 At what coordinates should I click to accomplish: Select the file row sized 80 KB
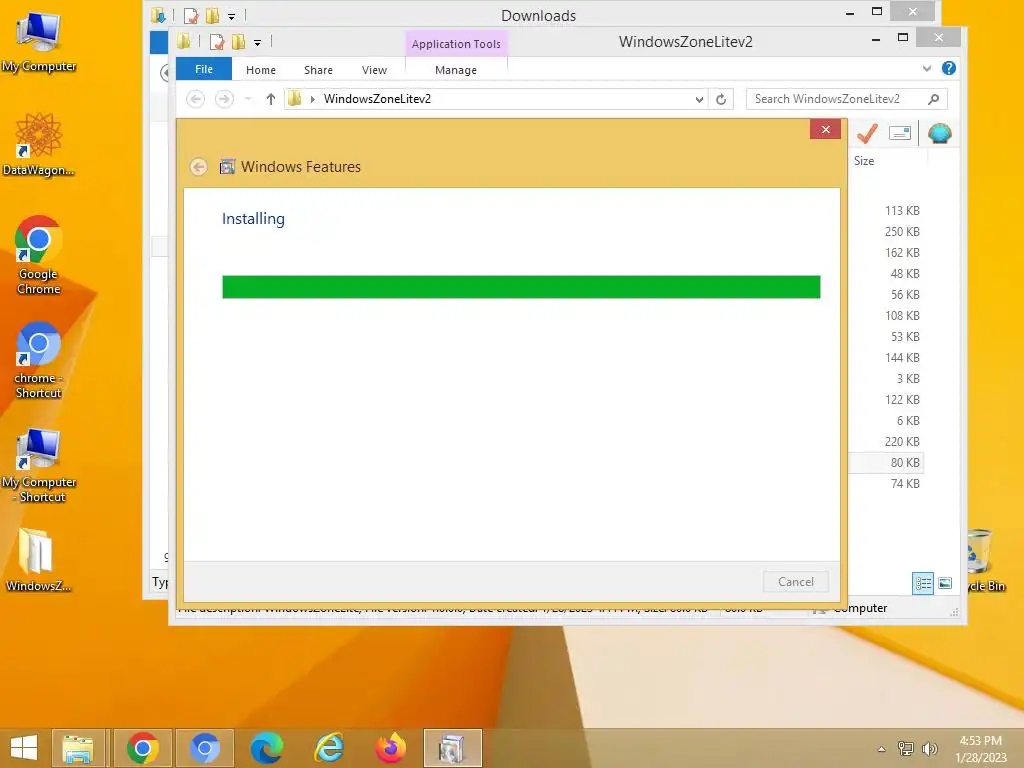[886, 462]
